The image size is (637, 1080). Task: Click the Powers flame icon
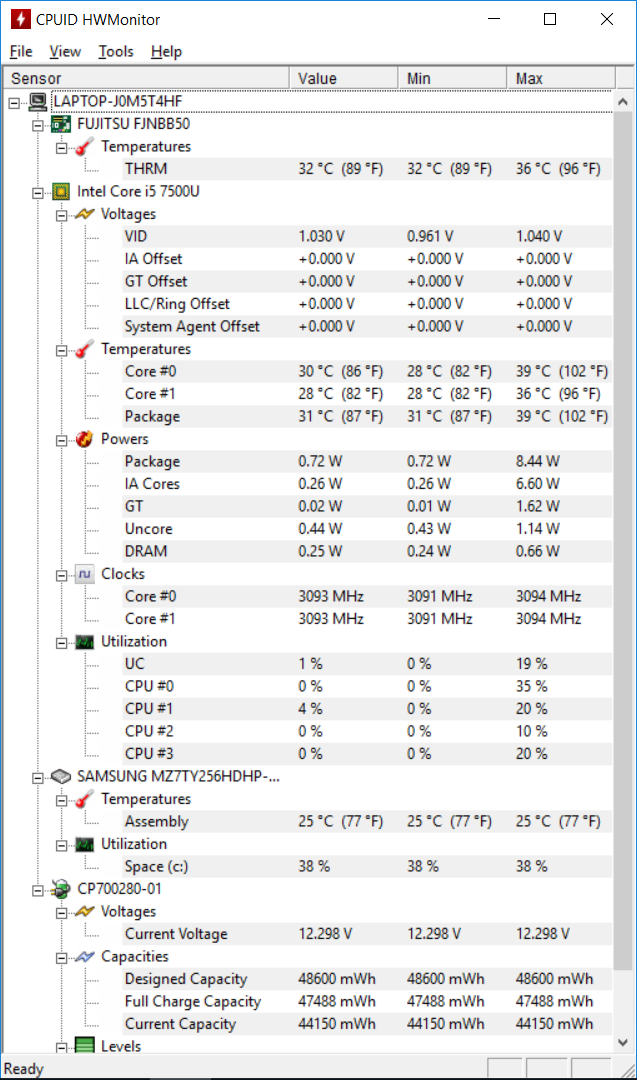tap(85, 439)
